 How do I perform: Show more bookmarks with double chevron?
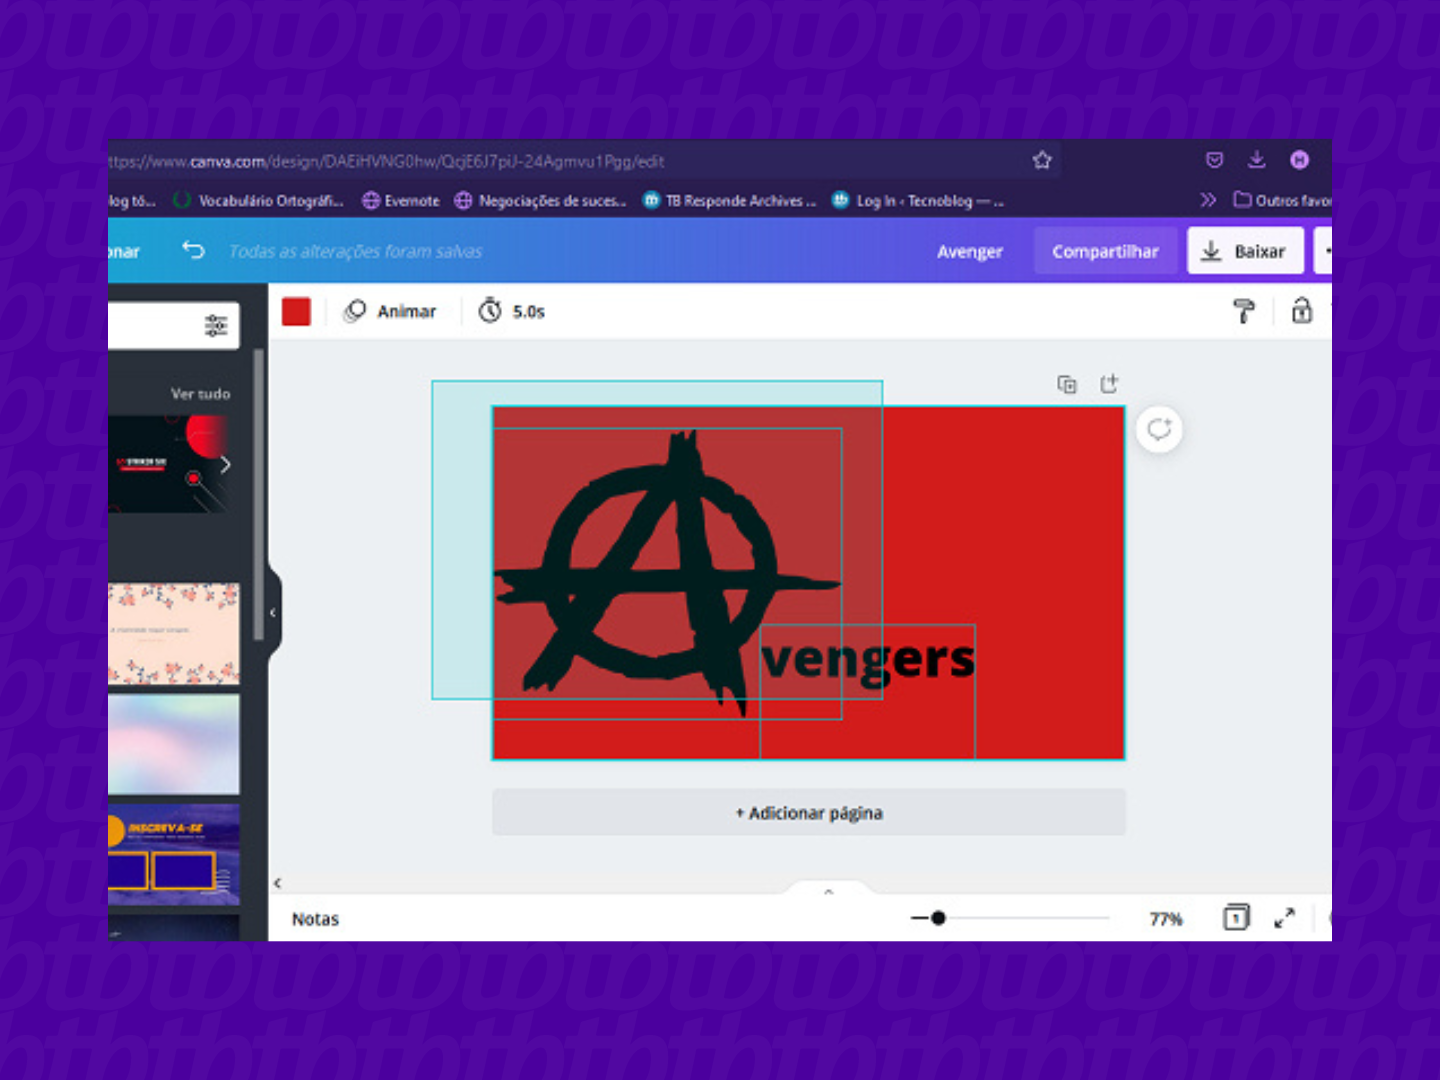coord(1208,200)
